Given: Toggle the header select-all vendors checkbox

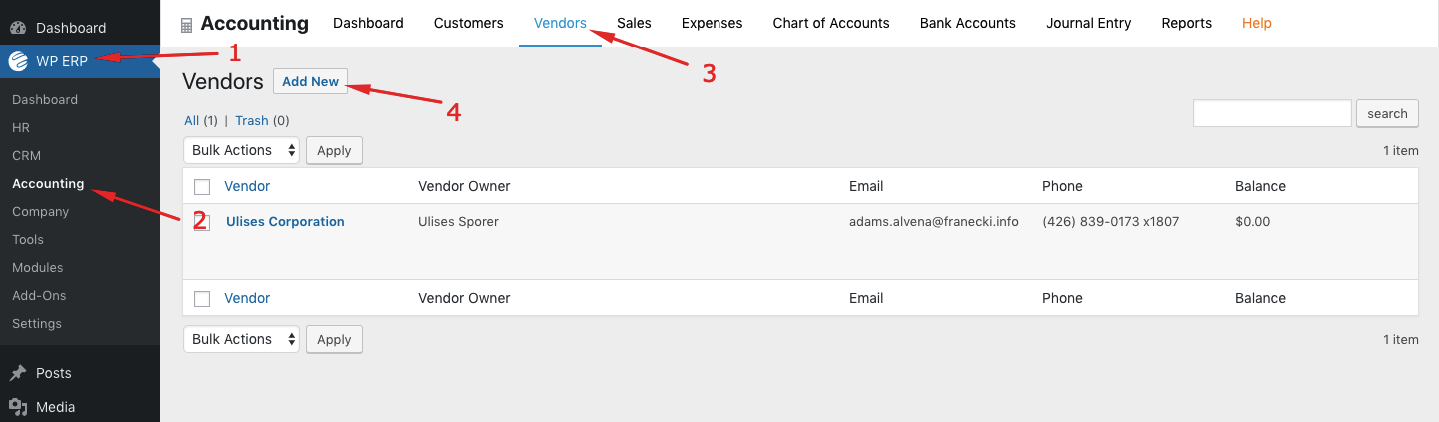Looking at the screenshot, I should tap(202, 187).
